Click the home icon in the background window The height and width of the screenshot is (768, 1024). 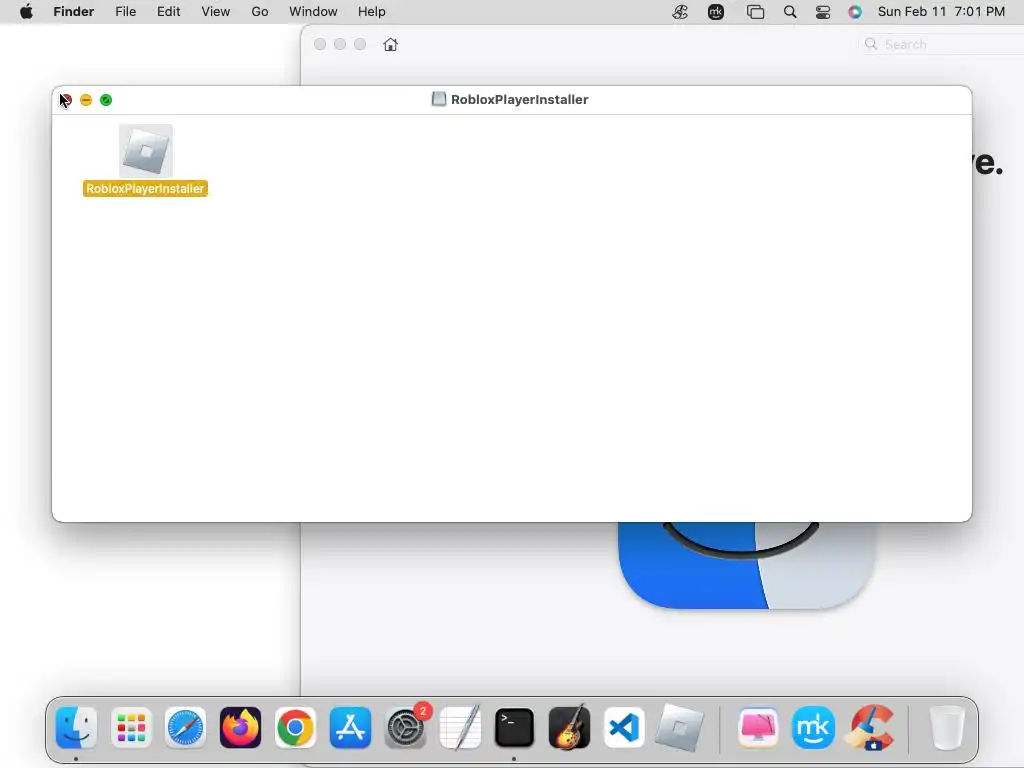click(391, 44)
